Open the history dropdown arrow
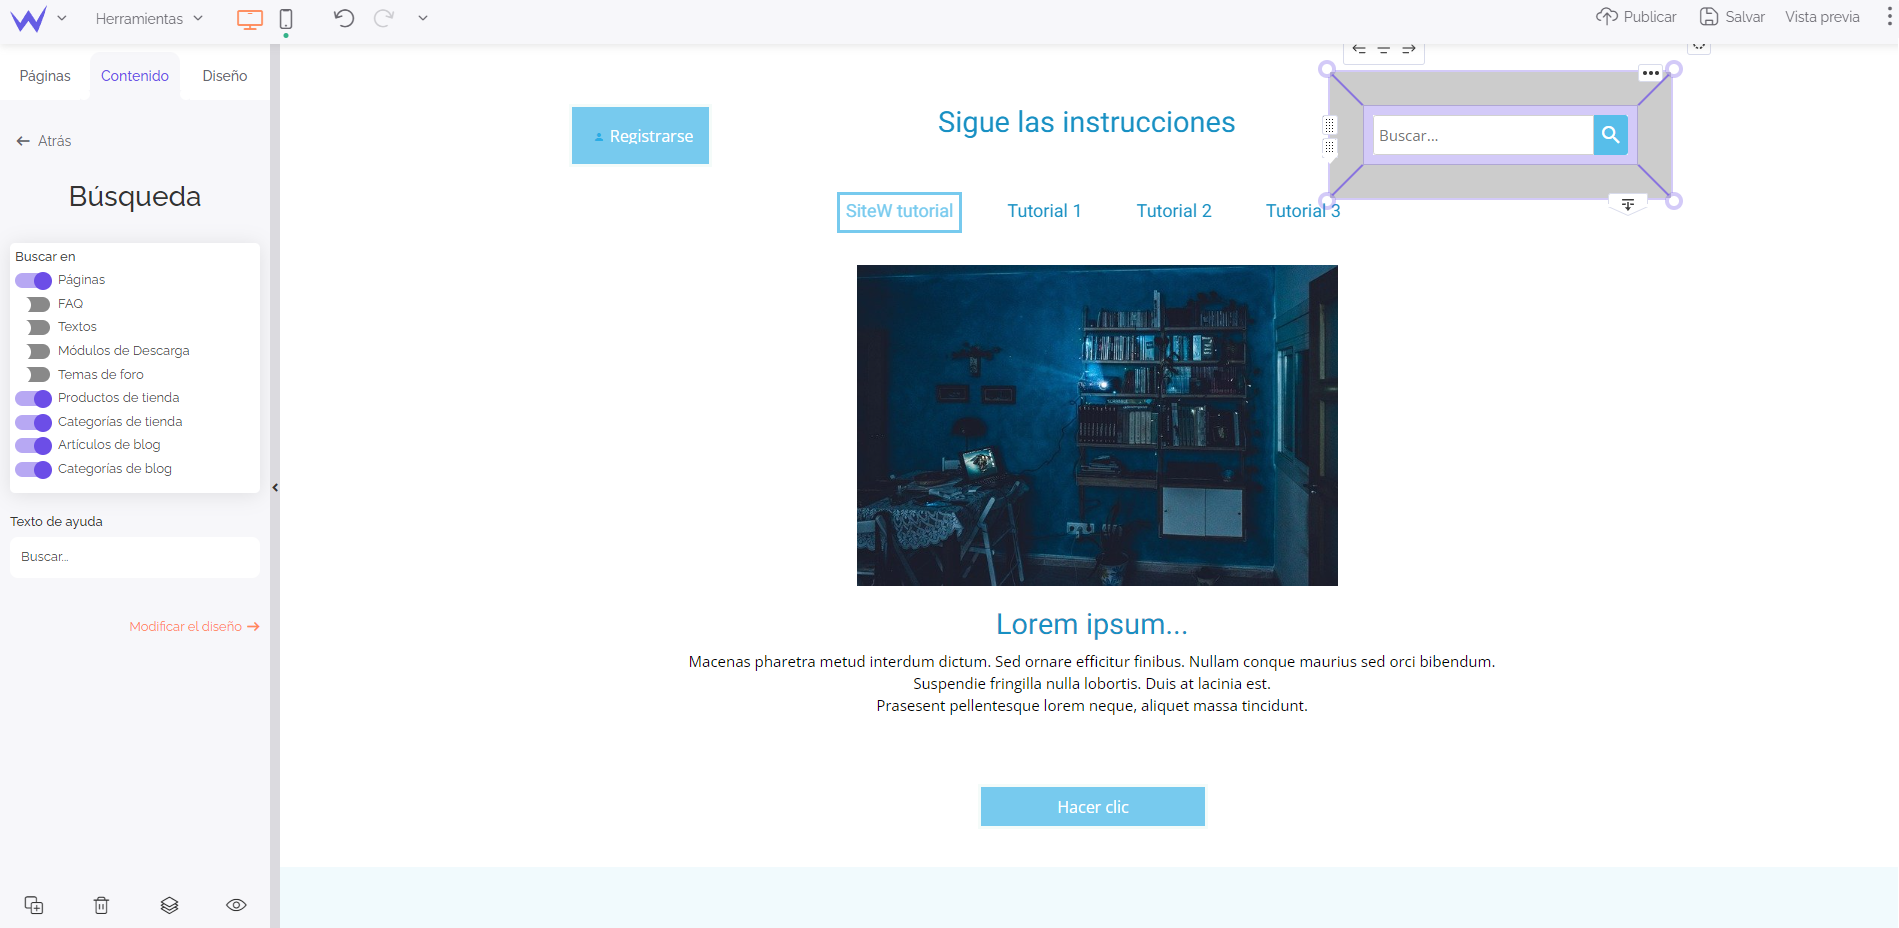The height and width of the screenshot is (928, 1899). 423,18
